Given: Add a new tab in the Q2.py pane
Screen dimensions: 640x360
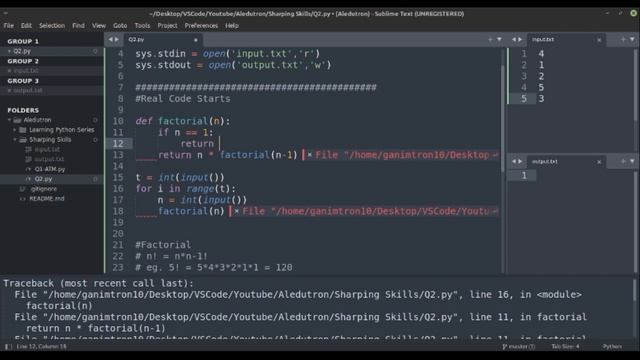Looking at the screenshot, I should pos(490,40).
